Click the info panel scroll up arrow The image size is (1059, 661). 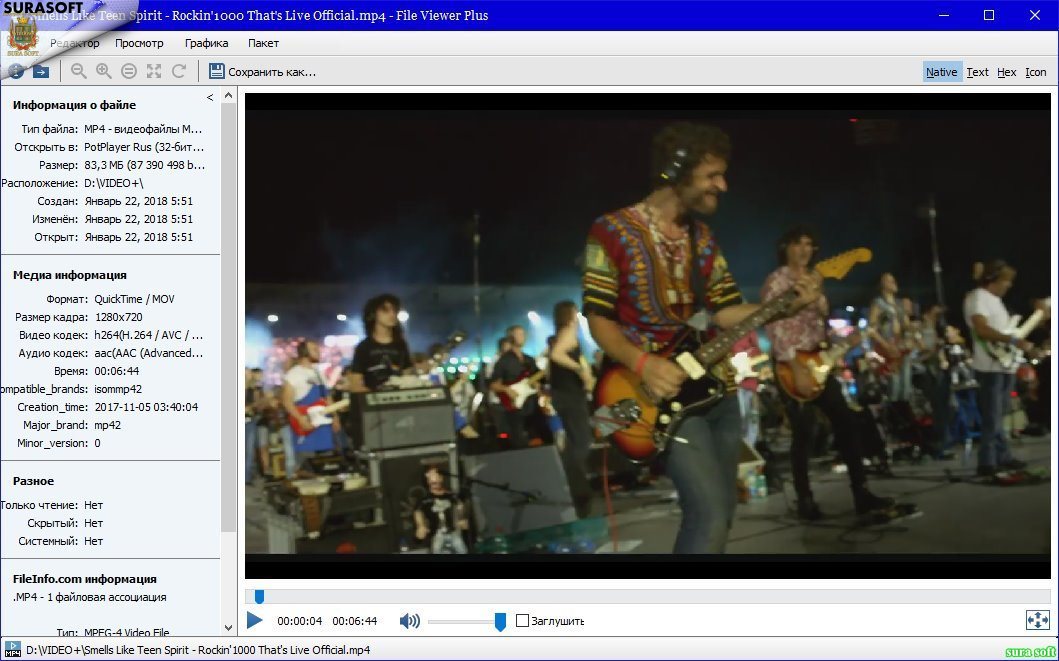coord(228,96)
